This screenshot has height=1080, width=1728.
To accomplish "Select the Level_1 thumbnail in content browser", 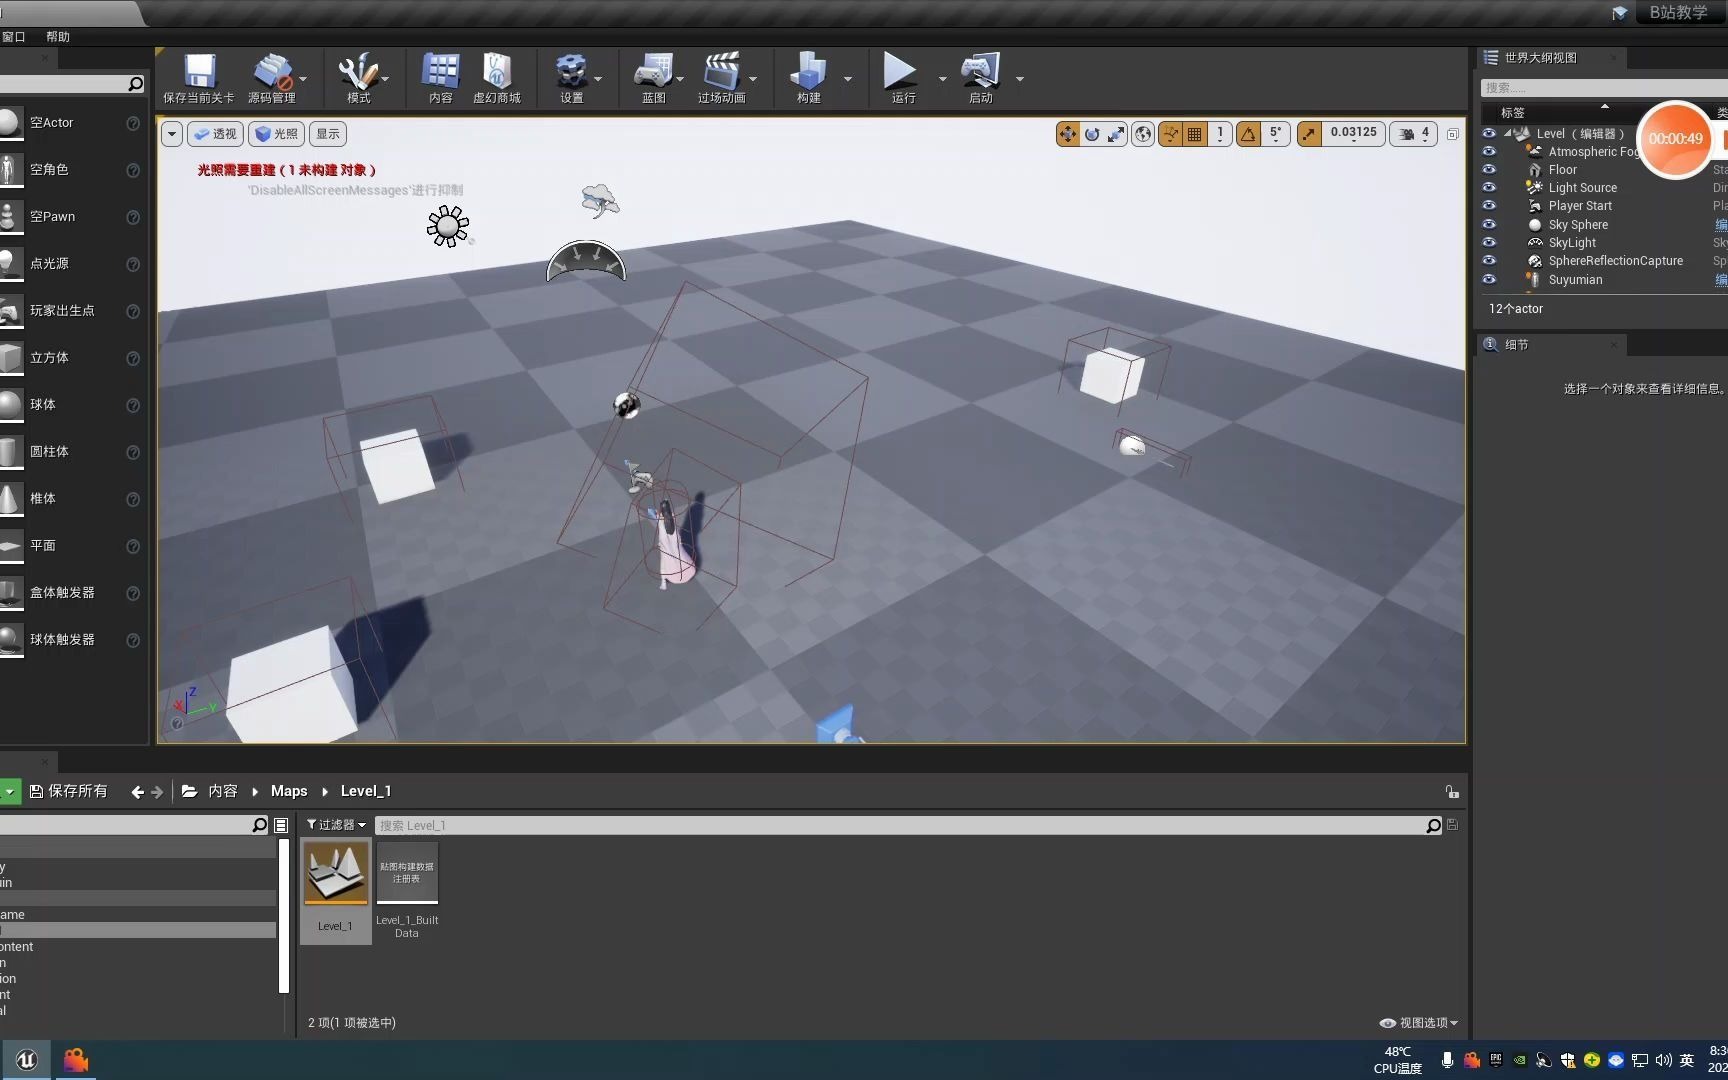I will point(334,872).
